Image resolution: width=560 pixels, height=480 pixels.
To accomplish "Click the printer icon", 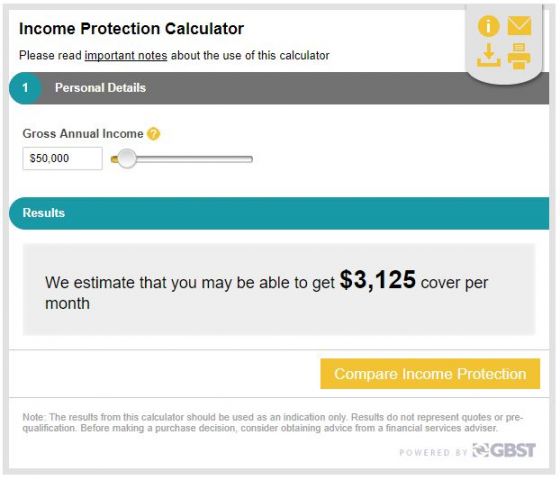I will (519, 56).
